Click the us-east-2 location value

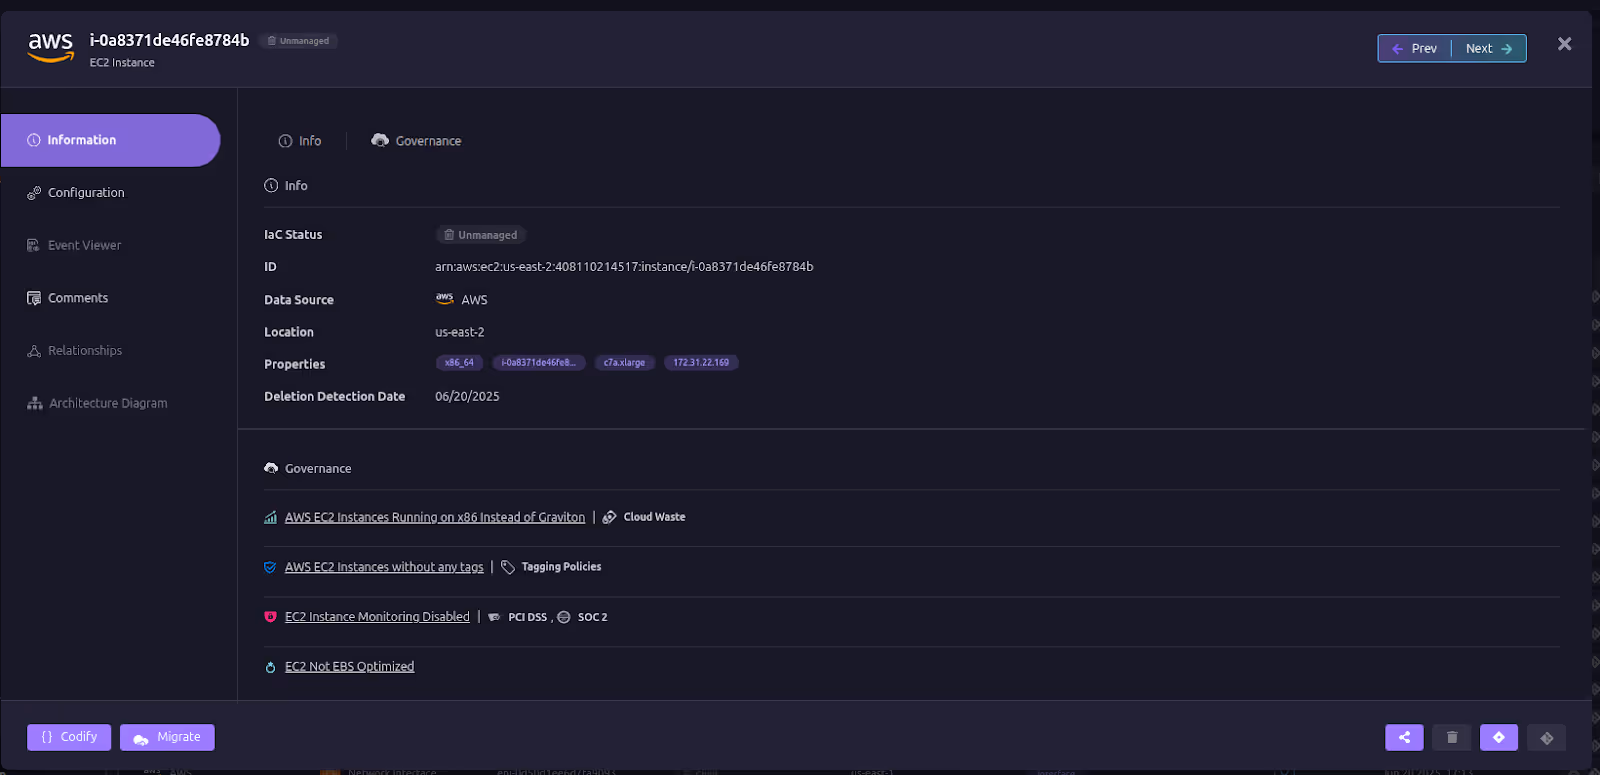(x=459, y=332)
